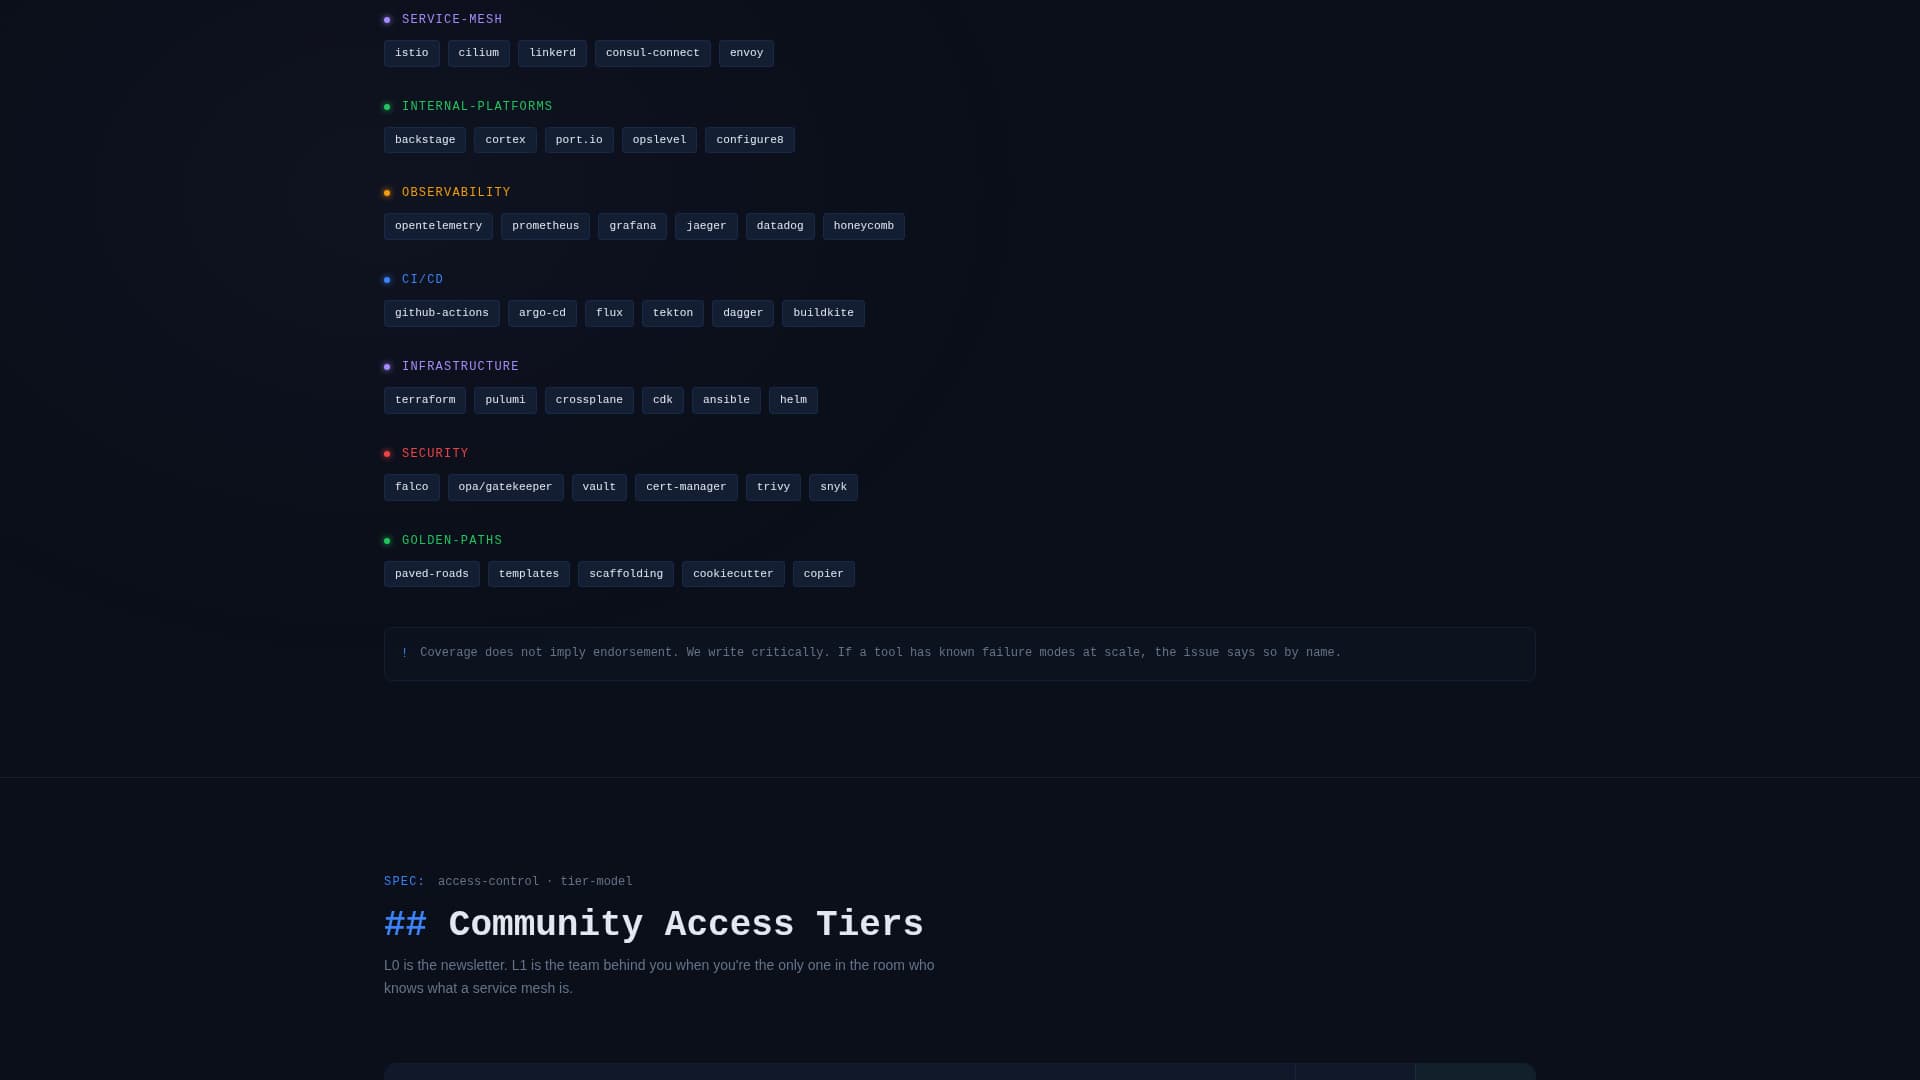
Task: Click the cdk tag
Action: click(662, 400)
